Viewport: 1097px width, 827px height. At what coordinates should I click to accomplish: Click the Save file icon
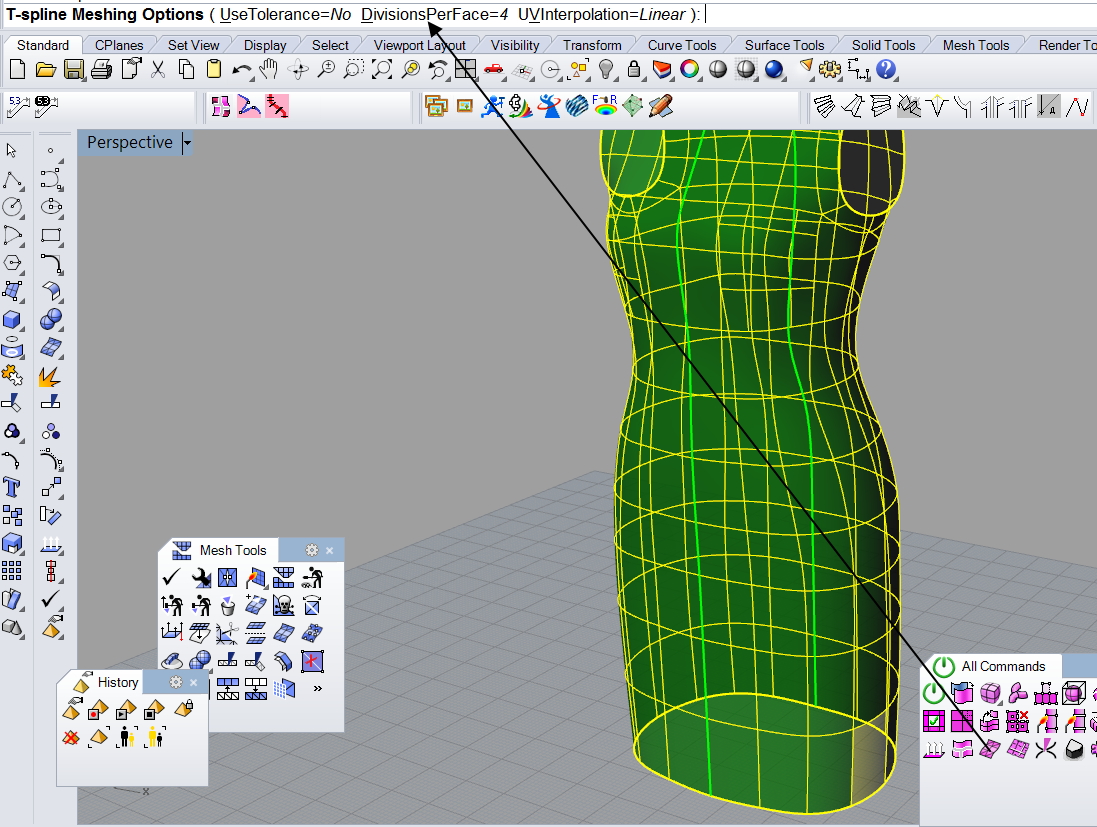point(73,69)
